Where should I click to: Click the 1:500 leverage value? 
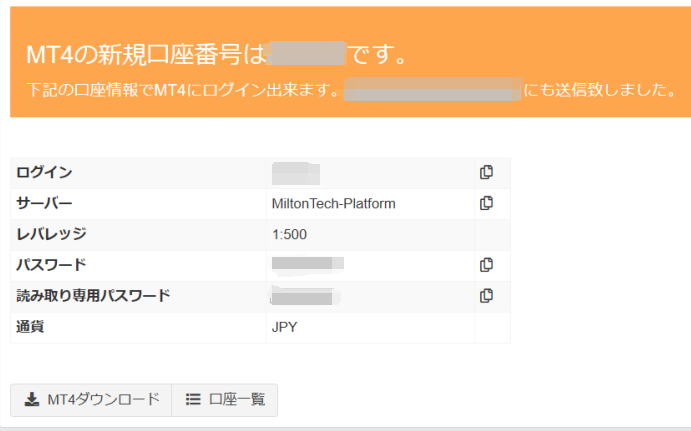click(289, 235)
